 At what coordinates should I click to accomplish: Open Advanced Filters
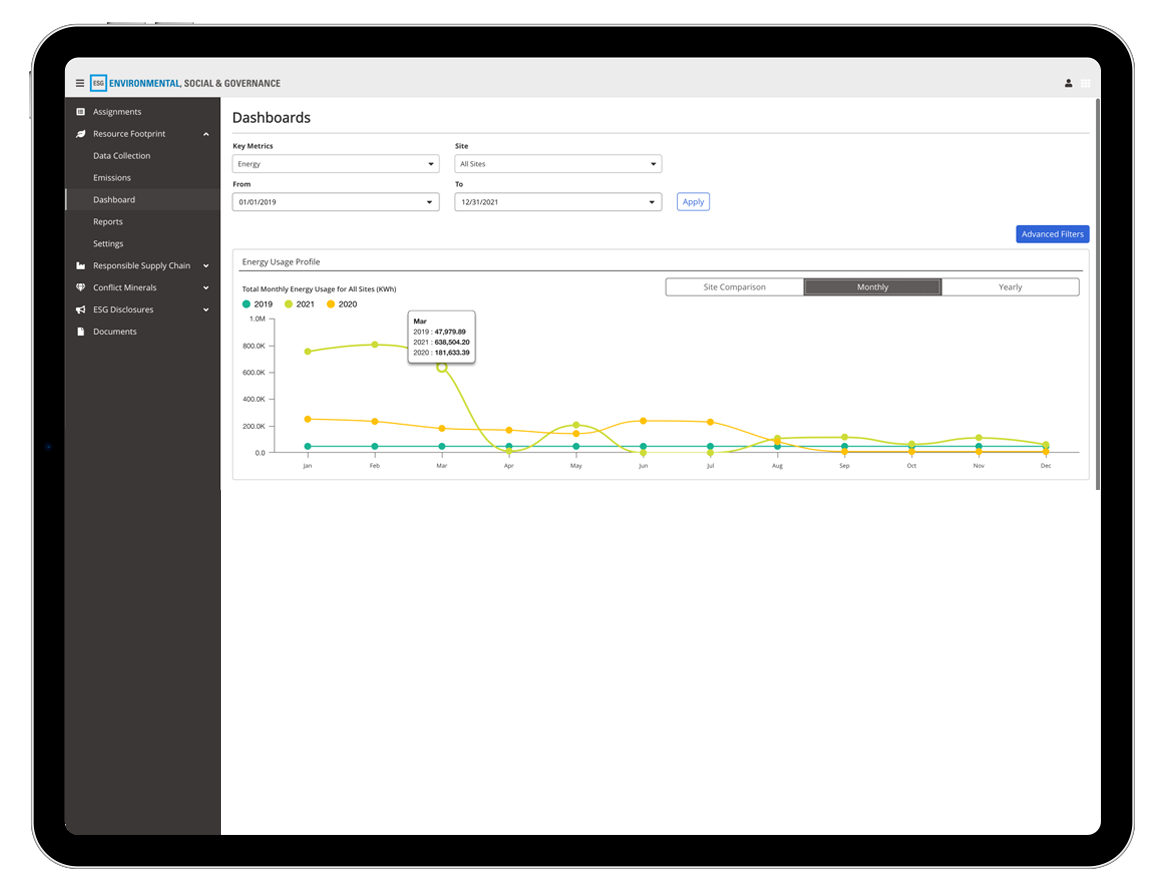click(x=1052, y=233)
